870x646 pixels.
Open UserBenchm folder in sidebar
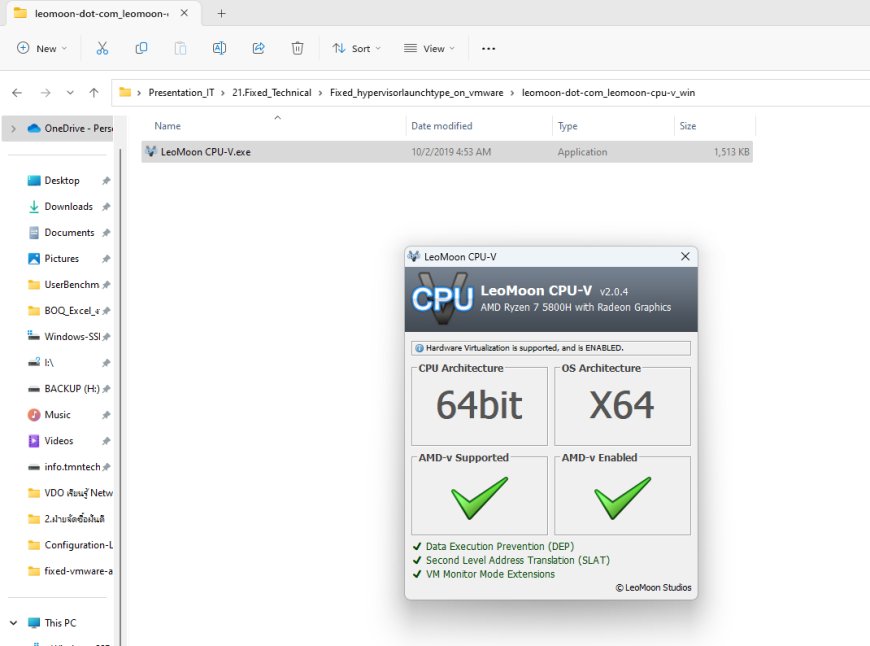72,285
